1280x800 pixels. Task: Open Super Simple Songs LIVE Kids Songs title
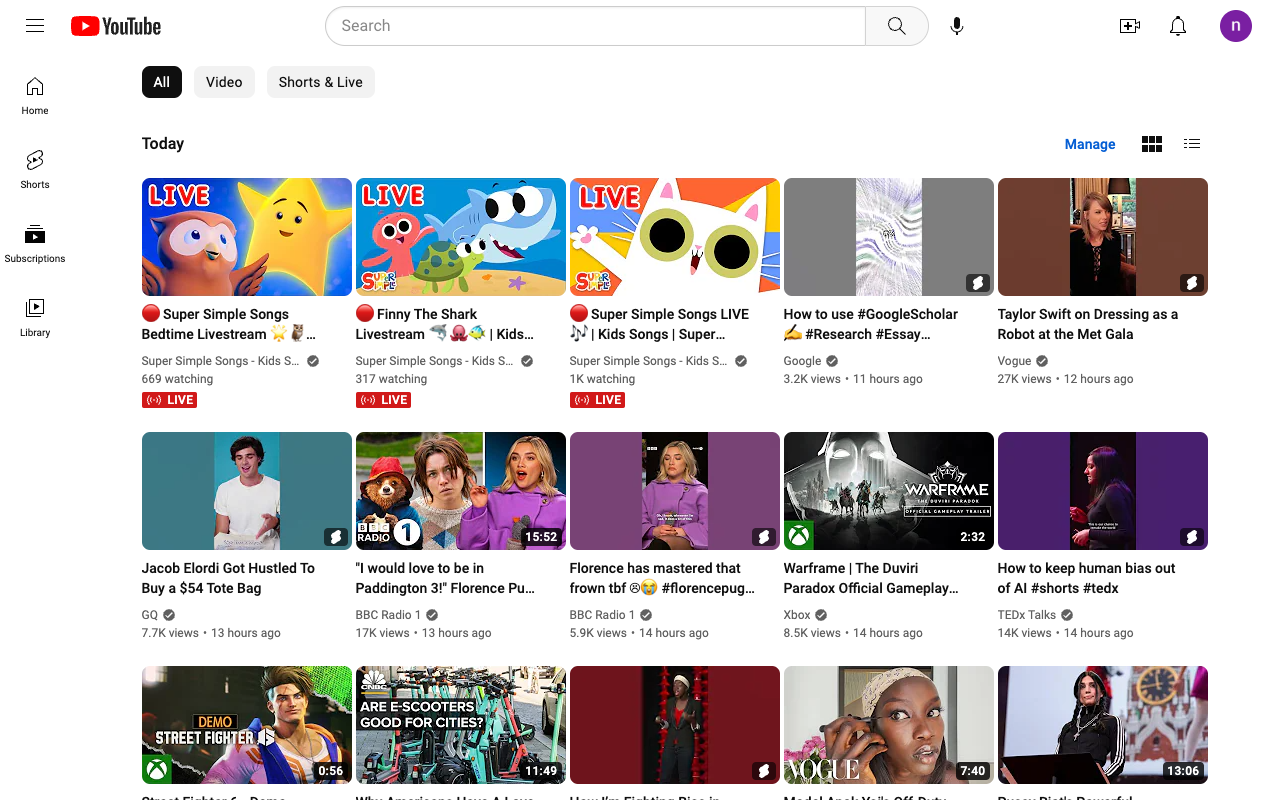tap(659, 324)
